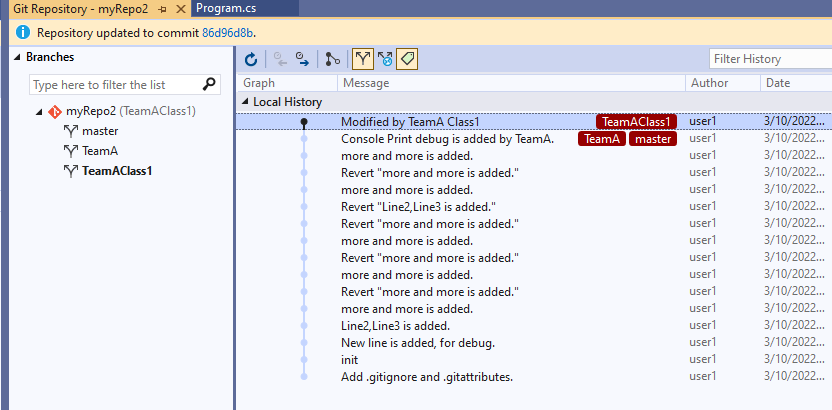Open commit link 86d96d8b
The image size is (832, 410).
pyautogui.click(x=228, y=33)
